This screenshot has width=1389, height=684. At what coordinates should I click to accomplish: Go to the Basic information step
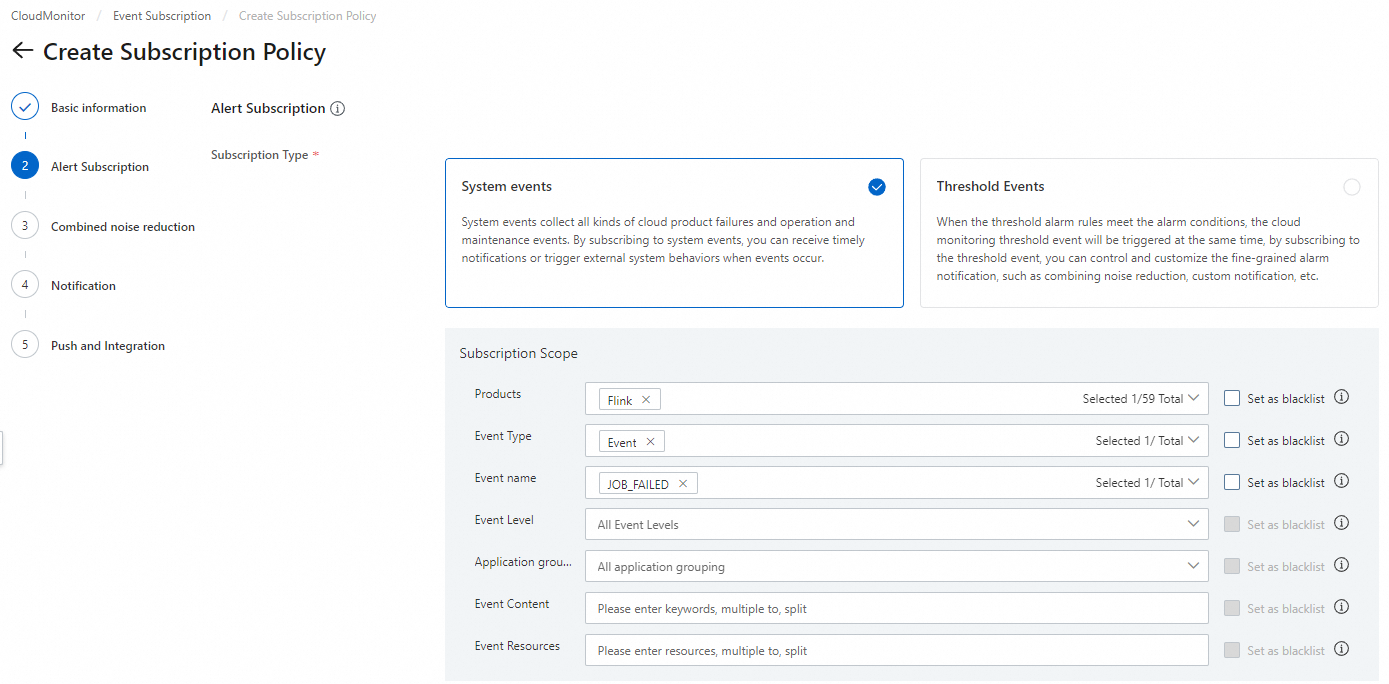click(98, 108)
